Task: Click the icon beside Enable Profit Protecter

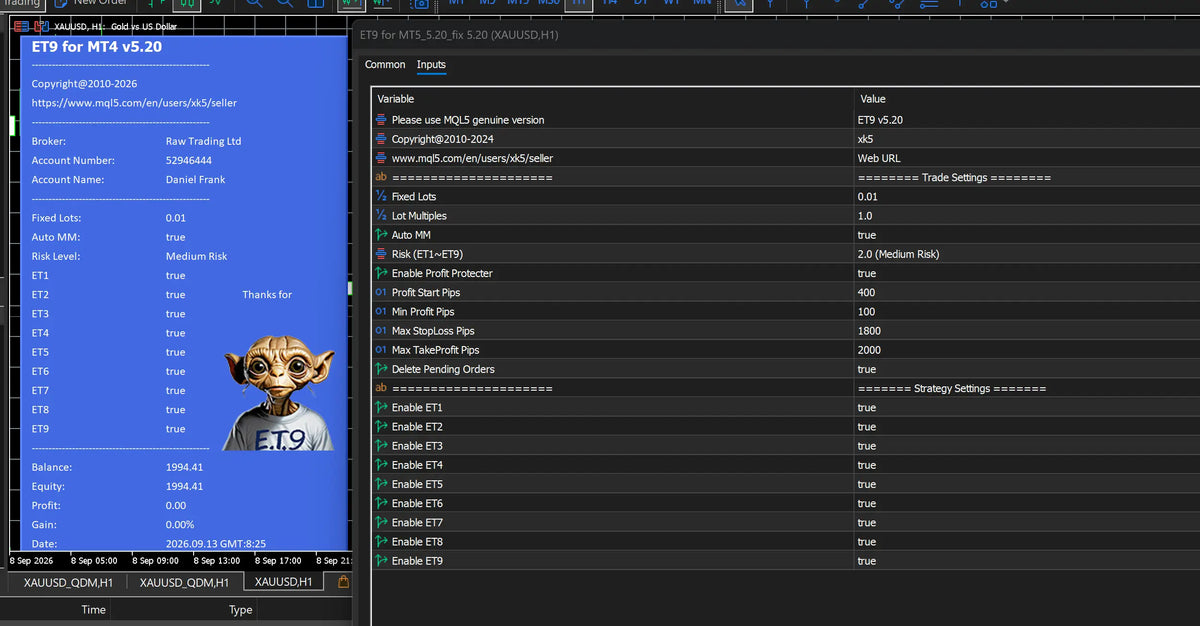Action: pyautogui.click(x=381, y=273)
